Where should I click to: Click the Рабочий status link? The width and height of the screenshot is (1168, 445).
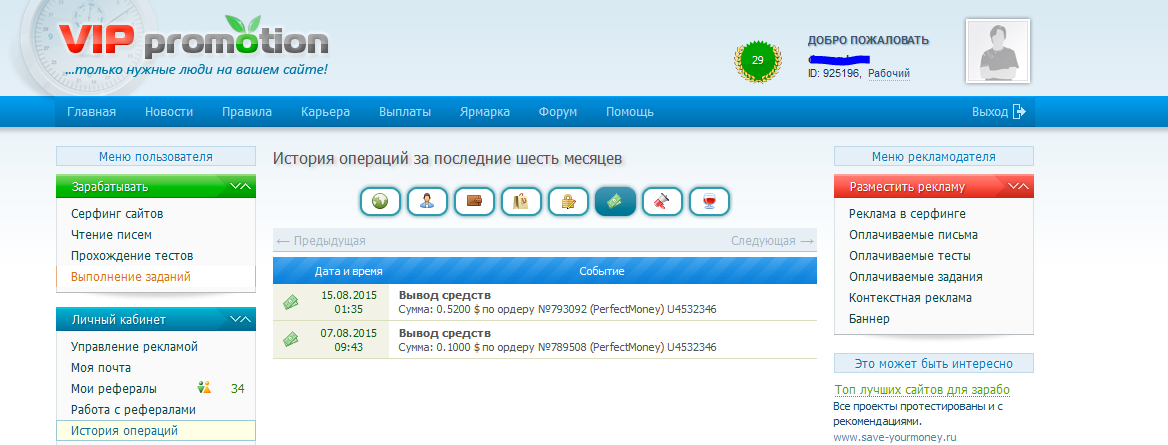tap(889, 73)
